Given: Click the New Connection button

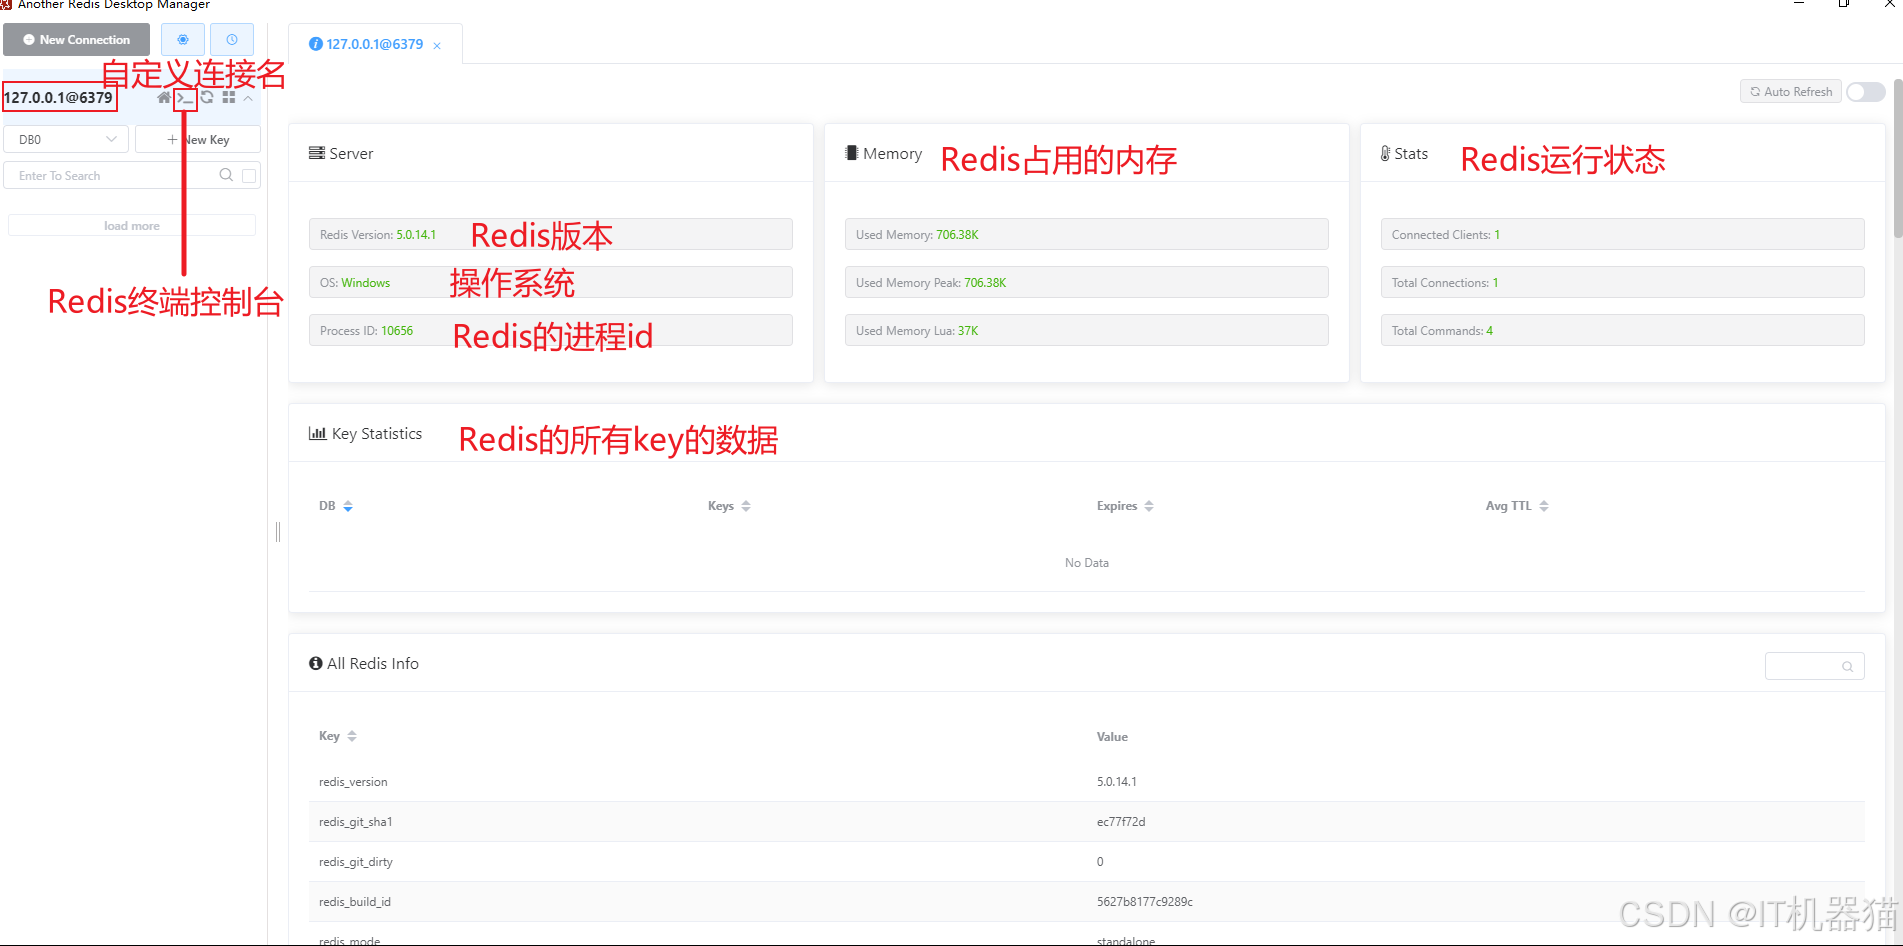Looking at the screenshot, I should point(76,40).
